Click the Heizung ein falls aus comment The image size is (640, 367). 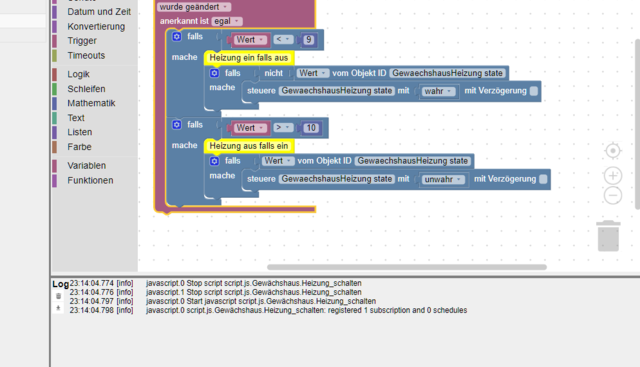click(249, 58)
